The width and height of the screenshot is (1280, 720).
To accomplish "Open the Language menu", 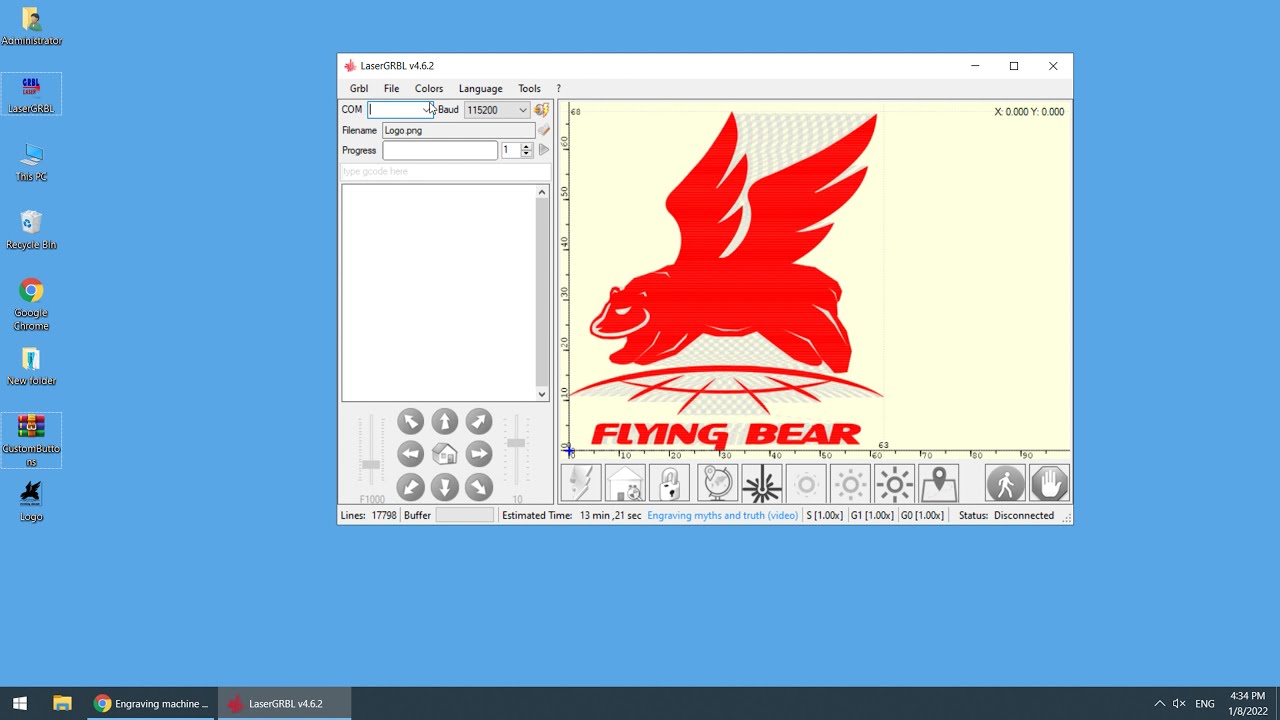I will click(480, 88).
